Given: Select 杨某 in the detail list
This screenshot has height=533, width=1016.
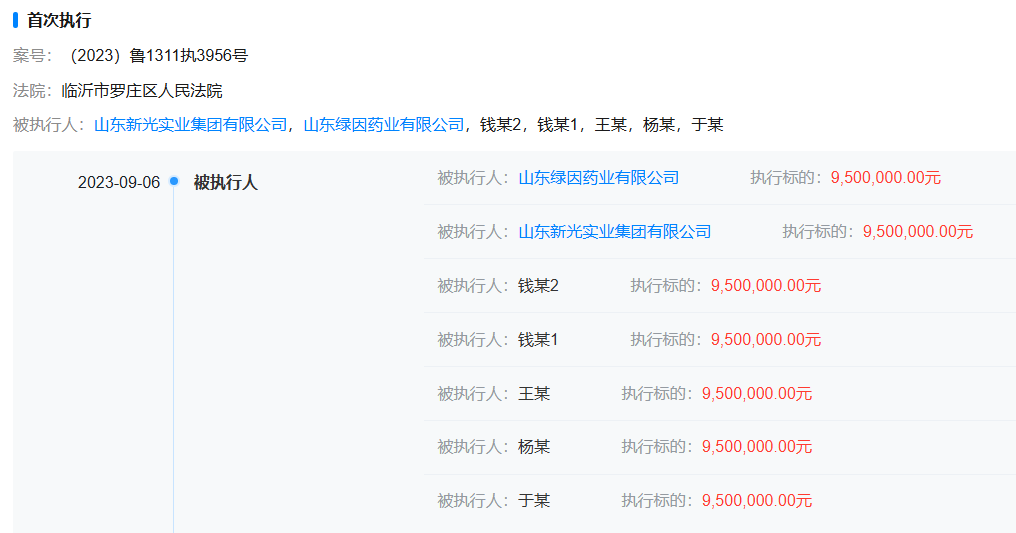Looking at the screenshot, I should [534, 447].
